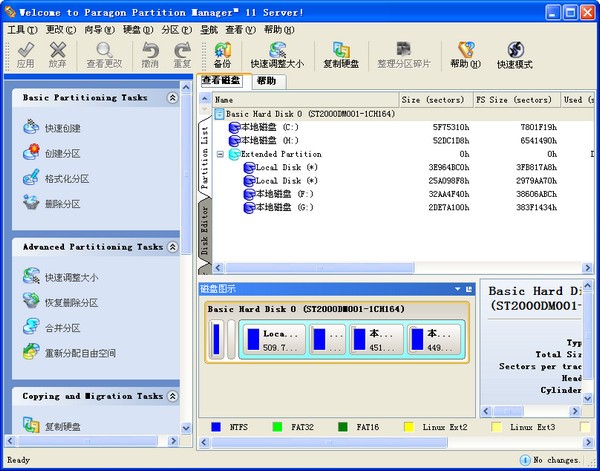Click the 帮助(H) toolbar icon
Image resolution: width=600 pixels, height=471 pixels.
466,50
